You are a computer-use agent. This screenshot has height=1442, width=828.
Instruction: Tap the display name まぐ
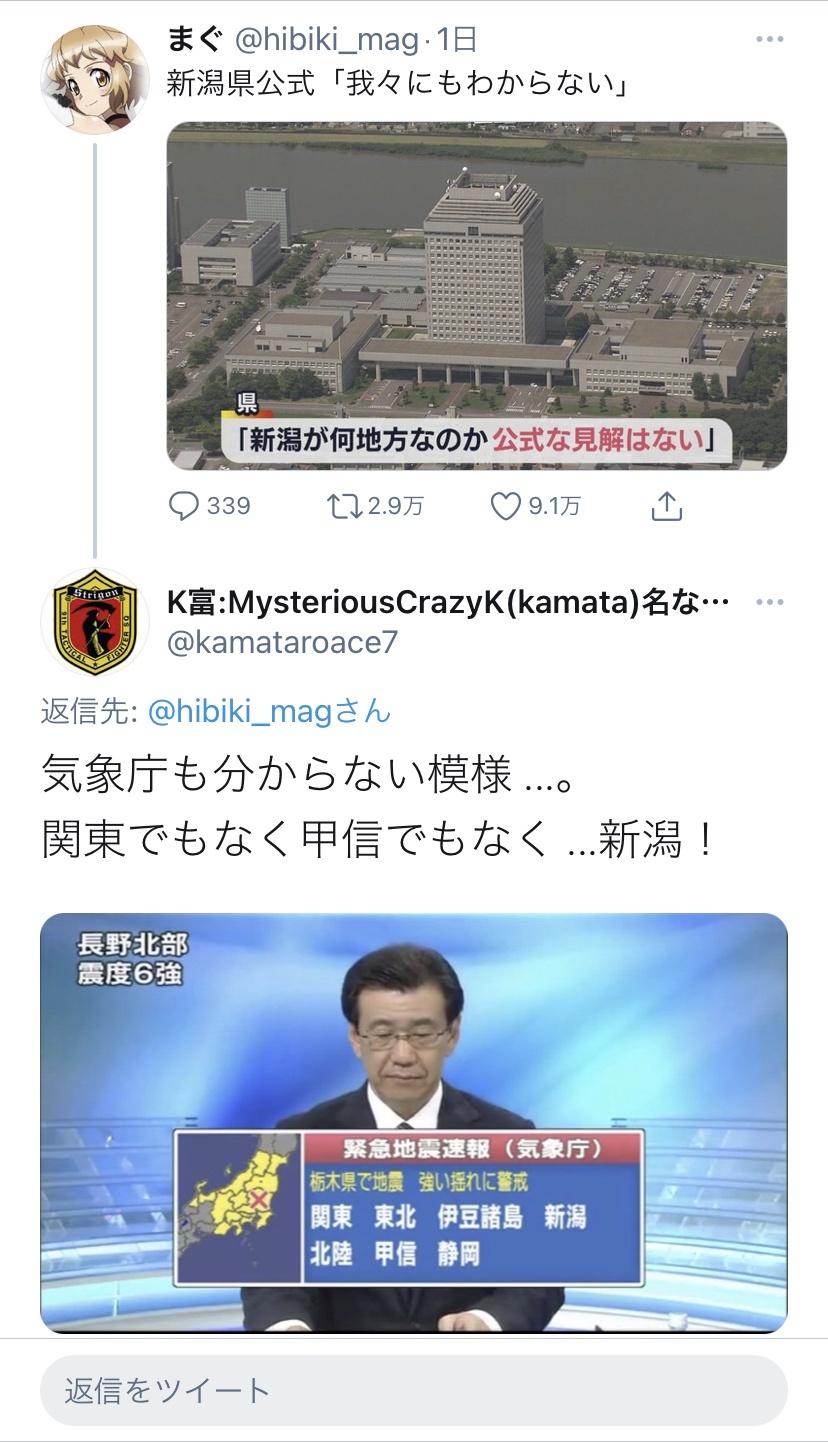click(194, 40)
